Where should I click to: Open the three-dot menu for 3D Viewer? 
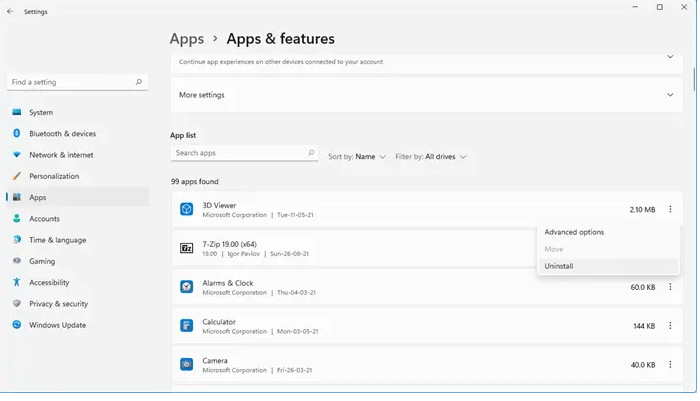point(670,209)
